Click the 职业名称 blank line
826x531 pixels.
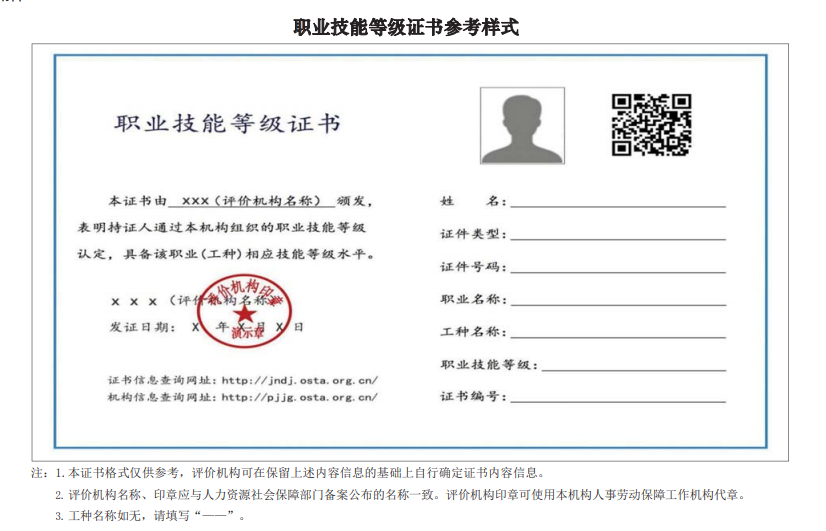(x=618, y=304)
